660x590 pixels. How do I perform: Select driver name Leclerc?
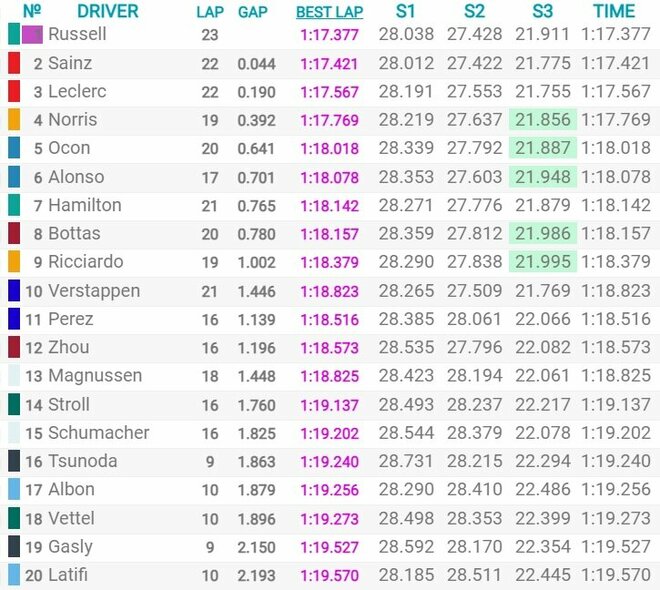pos(77,92)
